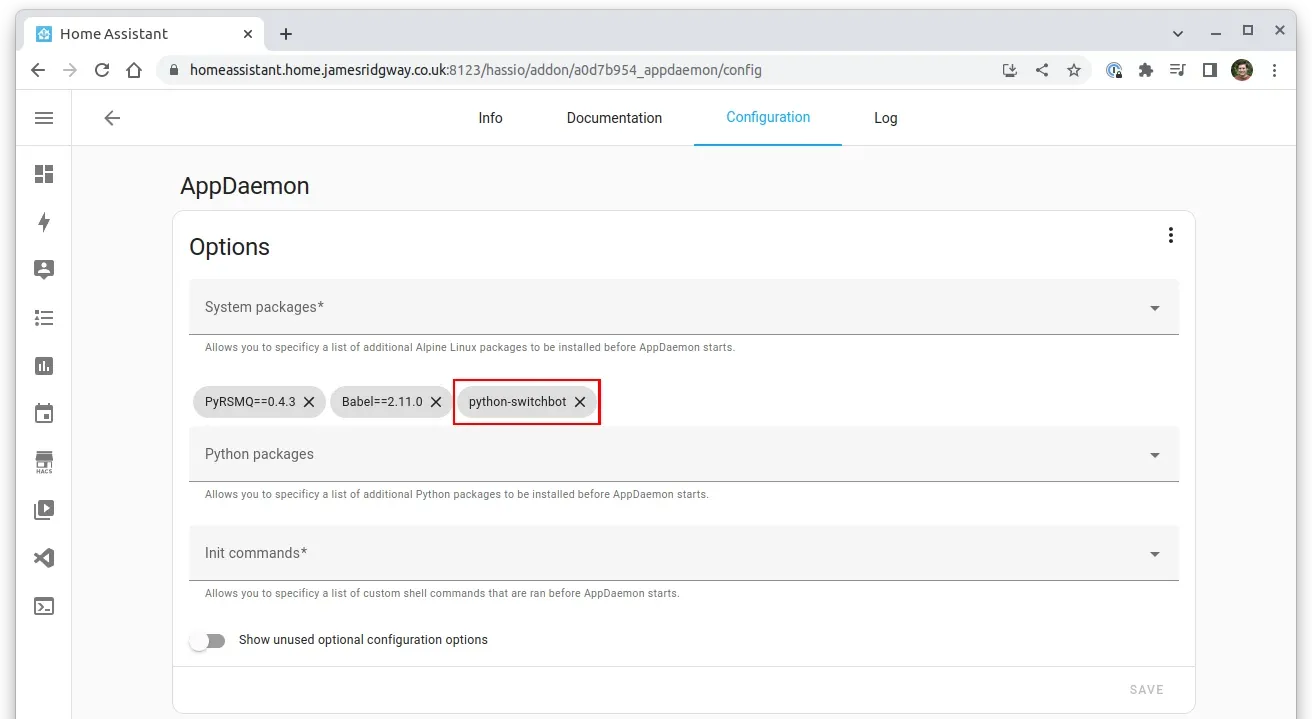The height and width of the screenshot is (719, 1312).
Task: Open the browser extensions puzzle icon
Action: pyautogui.click(x=1146, y=70)
